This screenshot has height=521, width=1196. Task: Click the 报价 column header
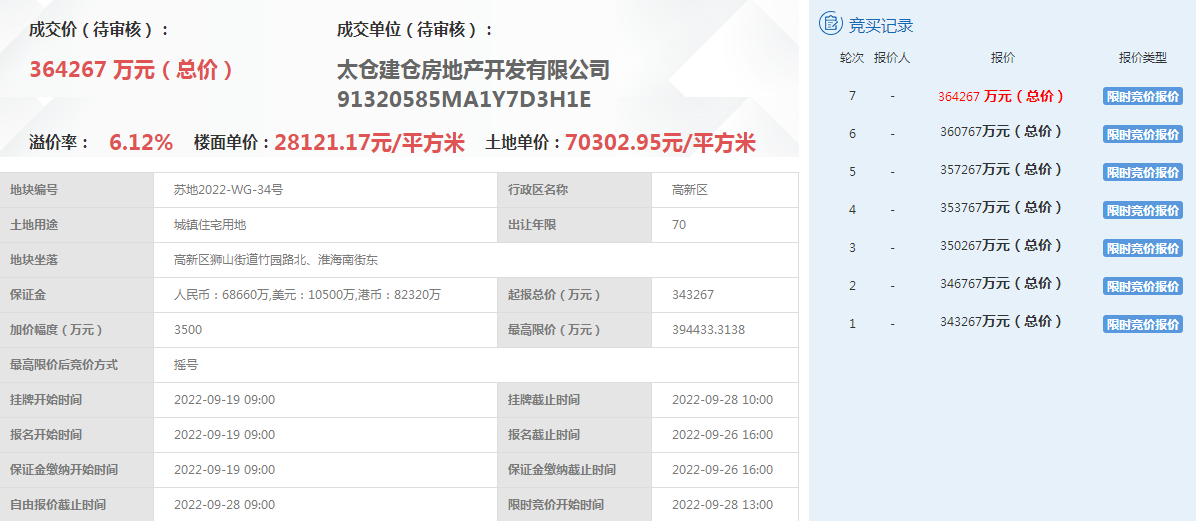coord(1002,58)
